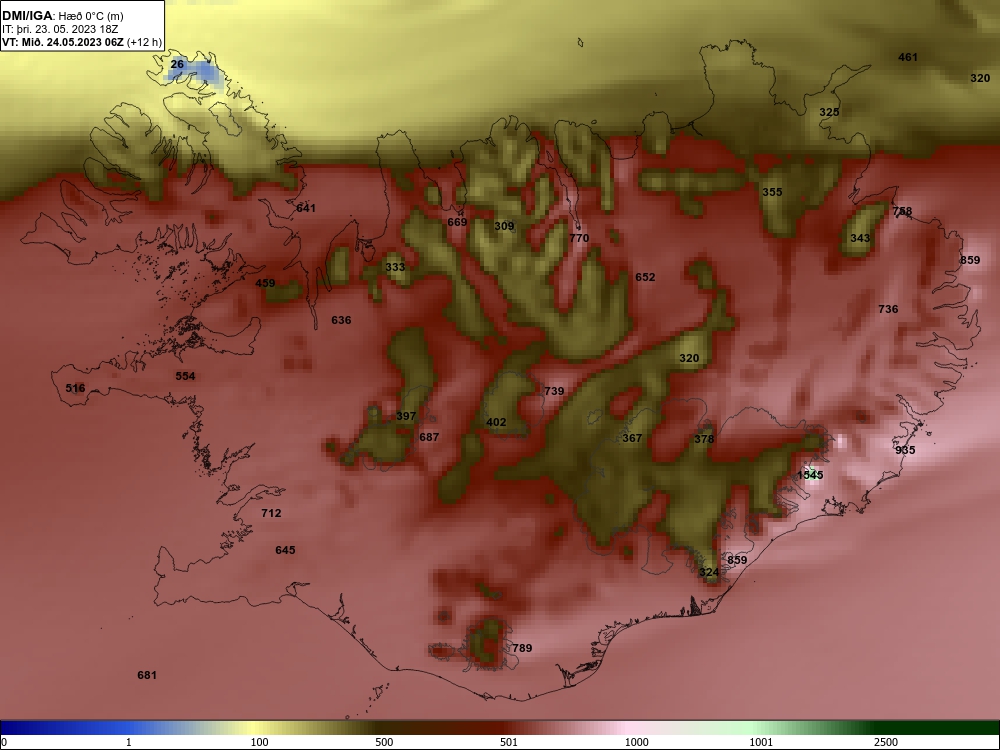Click the title text "DMI/IGA: Hæð 0°C (m)"
This screenshot has height=750, width=1000.
click(62, 16)
